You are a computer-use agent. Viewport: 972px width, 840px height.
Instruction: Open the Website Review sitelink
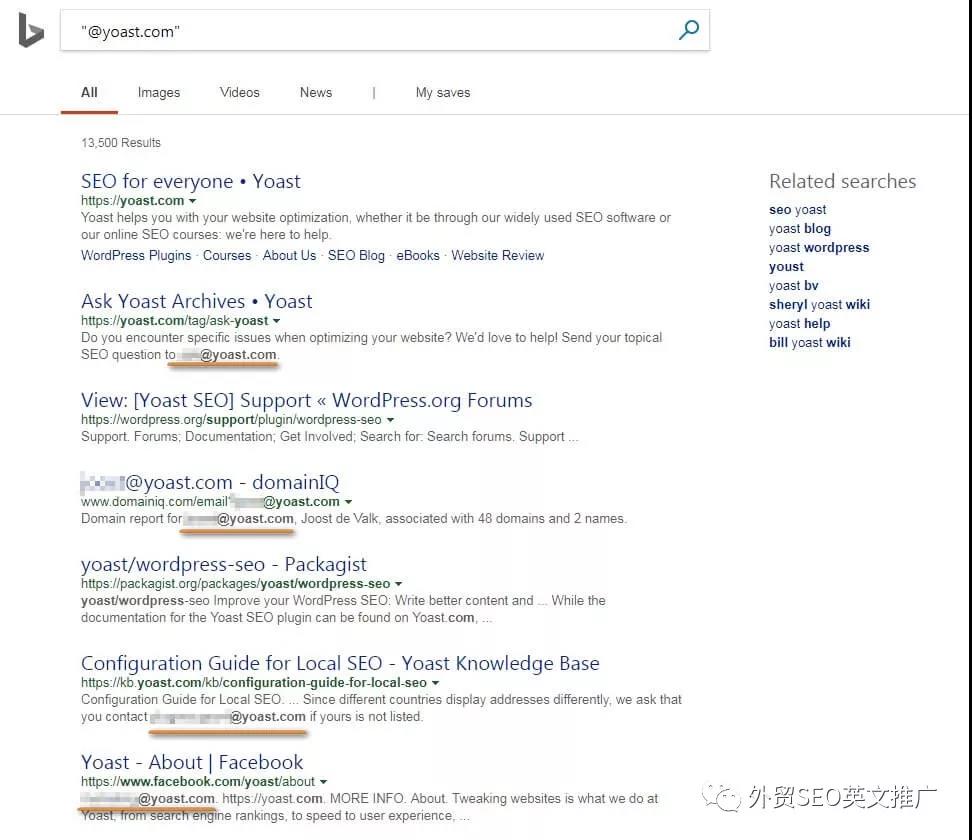(x=497, y=255)
